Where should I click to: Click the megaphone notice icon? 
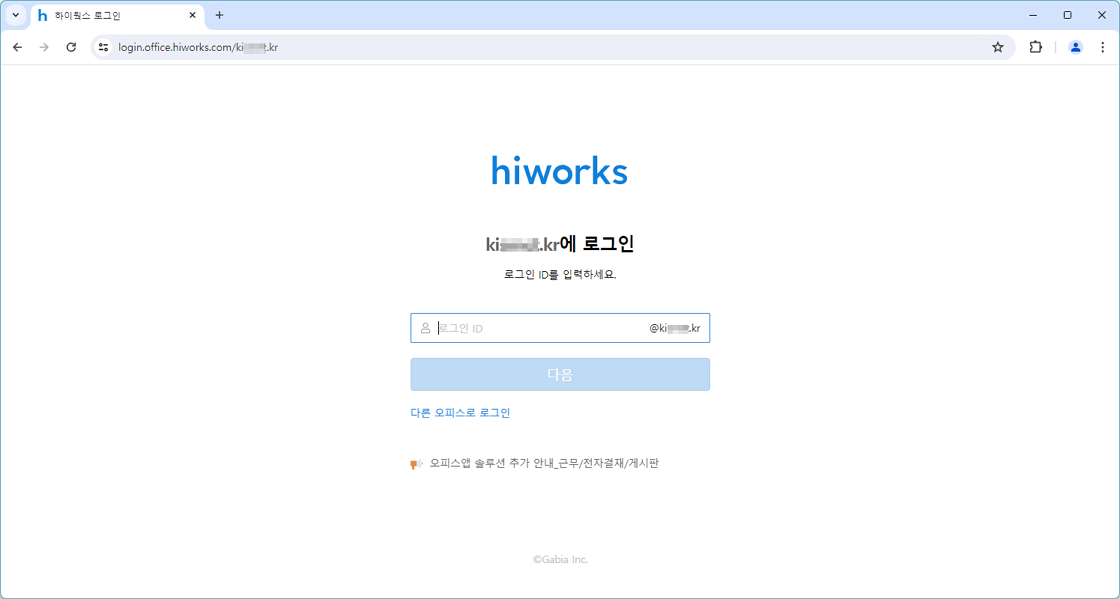click(416, 464)
